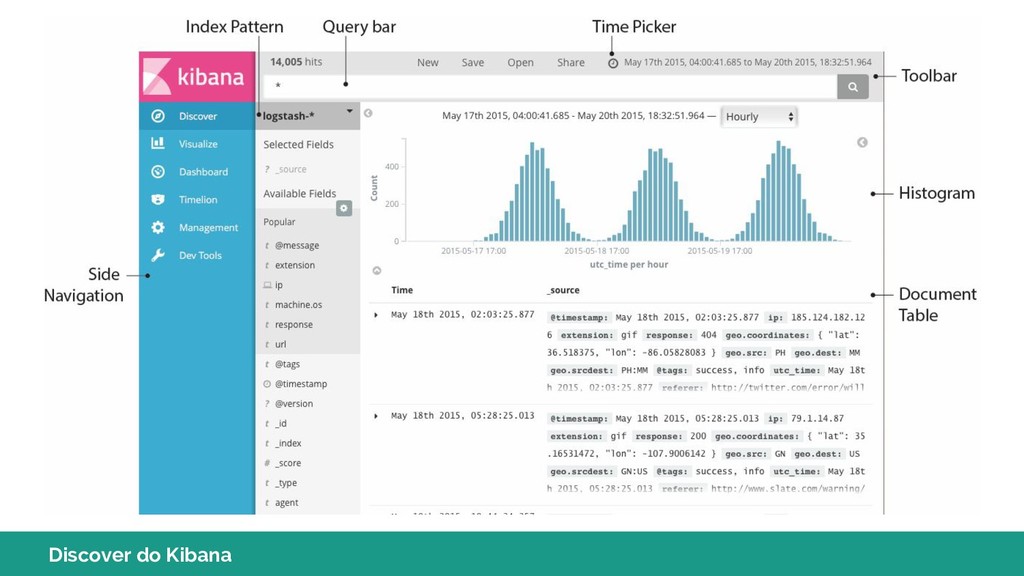Open the Dev Tools wrench icon
1024x576 pixels.
click(x=158, y=255)
